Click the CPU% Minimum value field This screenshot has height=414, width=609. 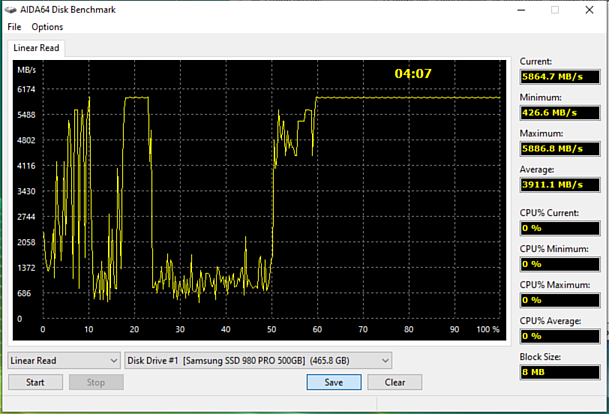click(560, 264)
